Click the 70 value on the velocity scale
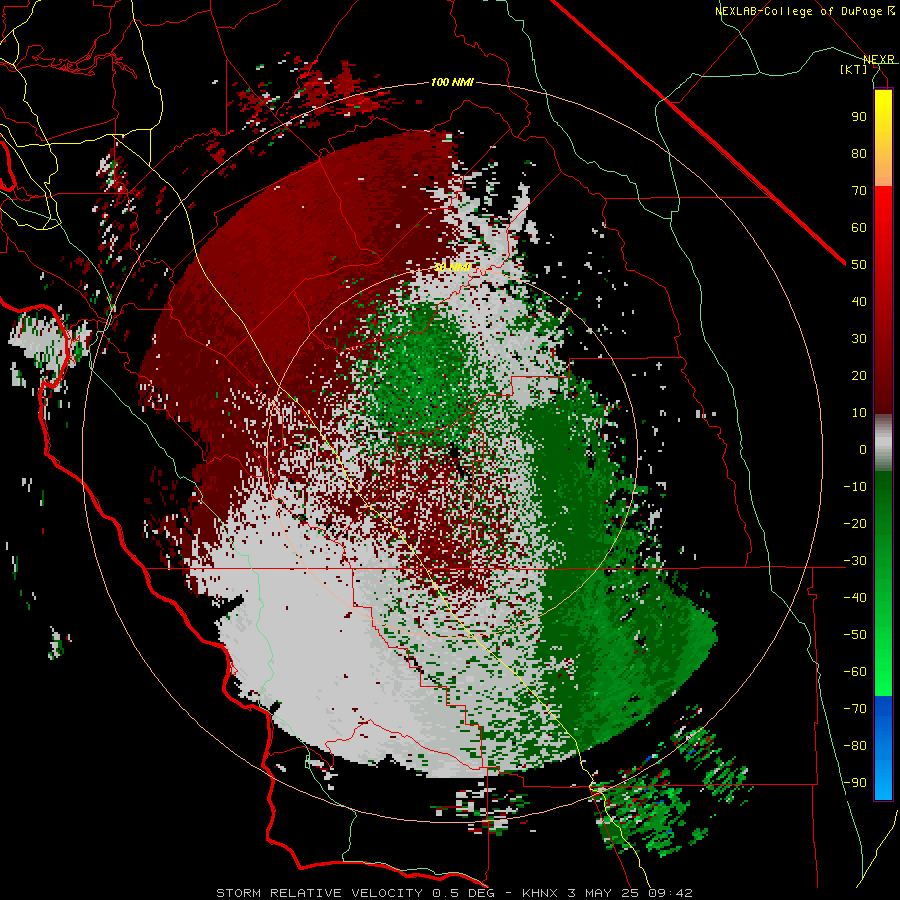Image resolution: width=900 pixels, height=900 pixels. pyautogui.click(x=859, y=191)
